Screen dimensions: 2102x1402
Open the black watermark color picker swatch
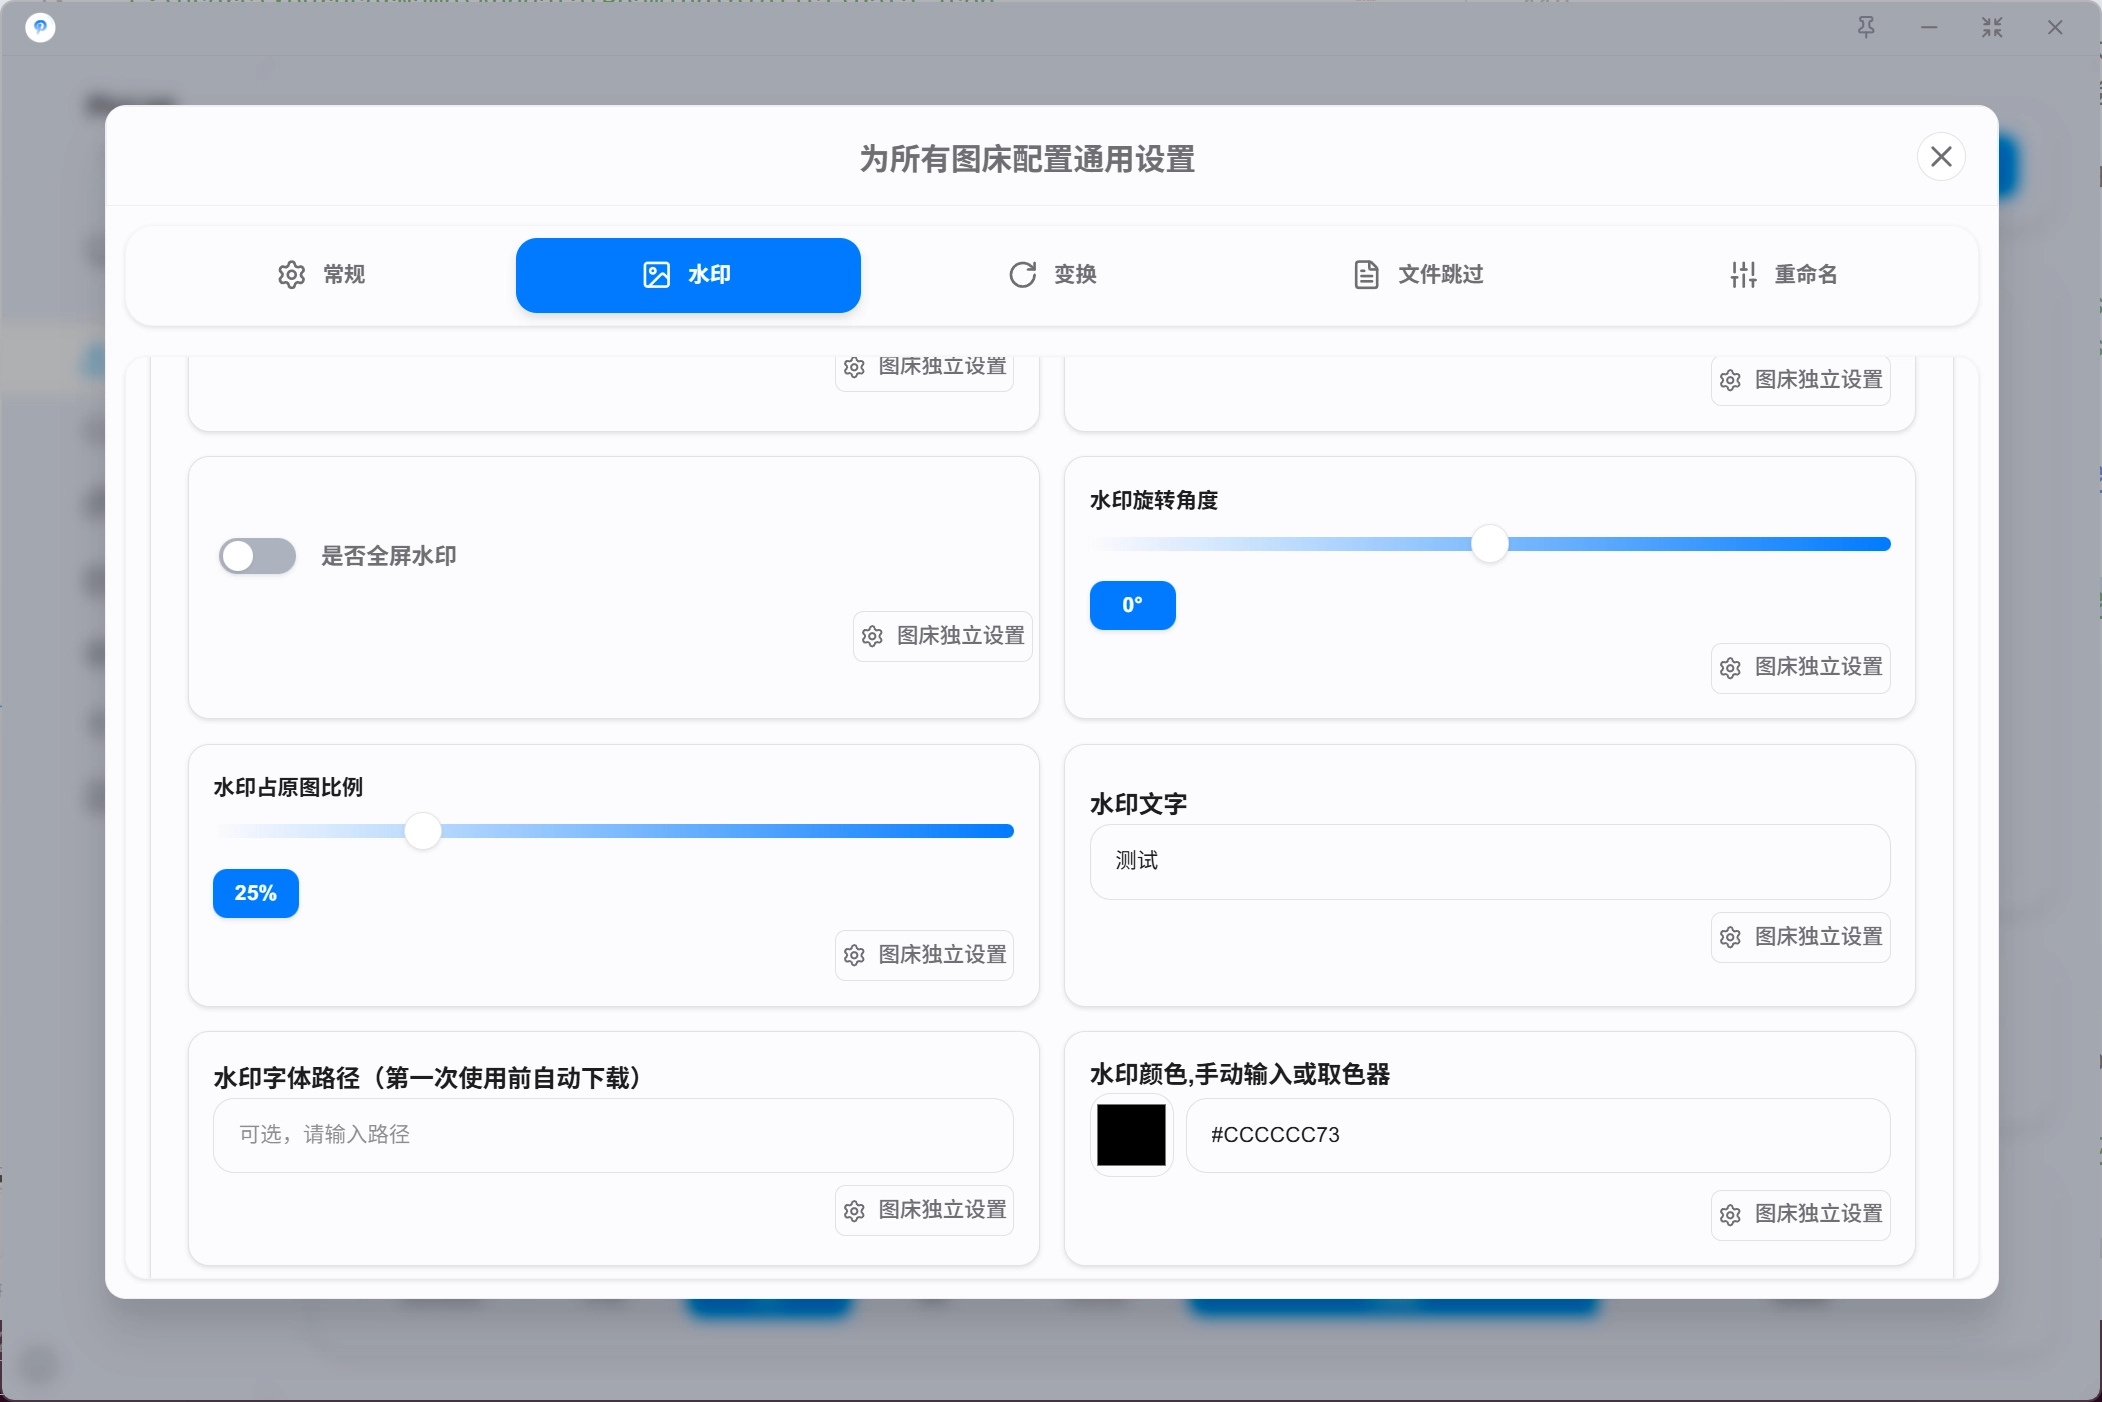(1131, 1135)
